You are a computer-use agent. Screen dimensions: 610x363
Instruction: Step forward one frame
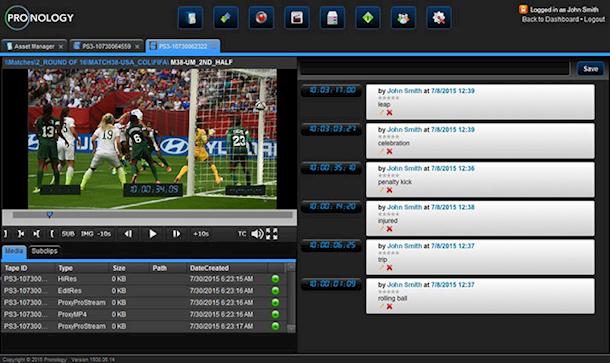176,234
